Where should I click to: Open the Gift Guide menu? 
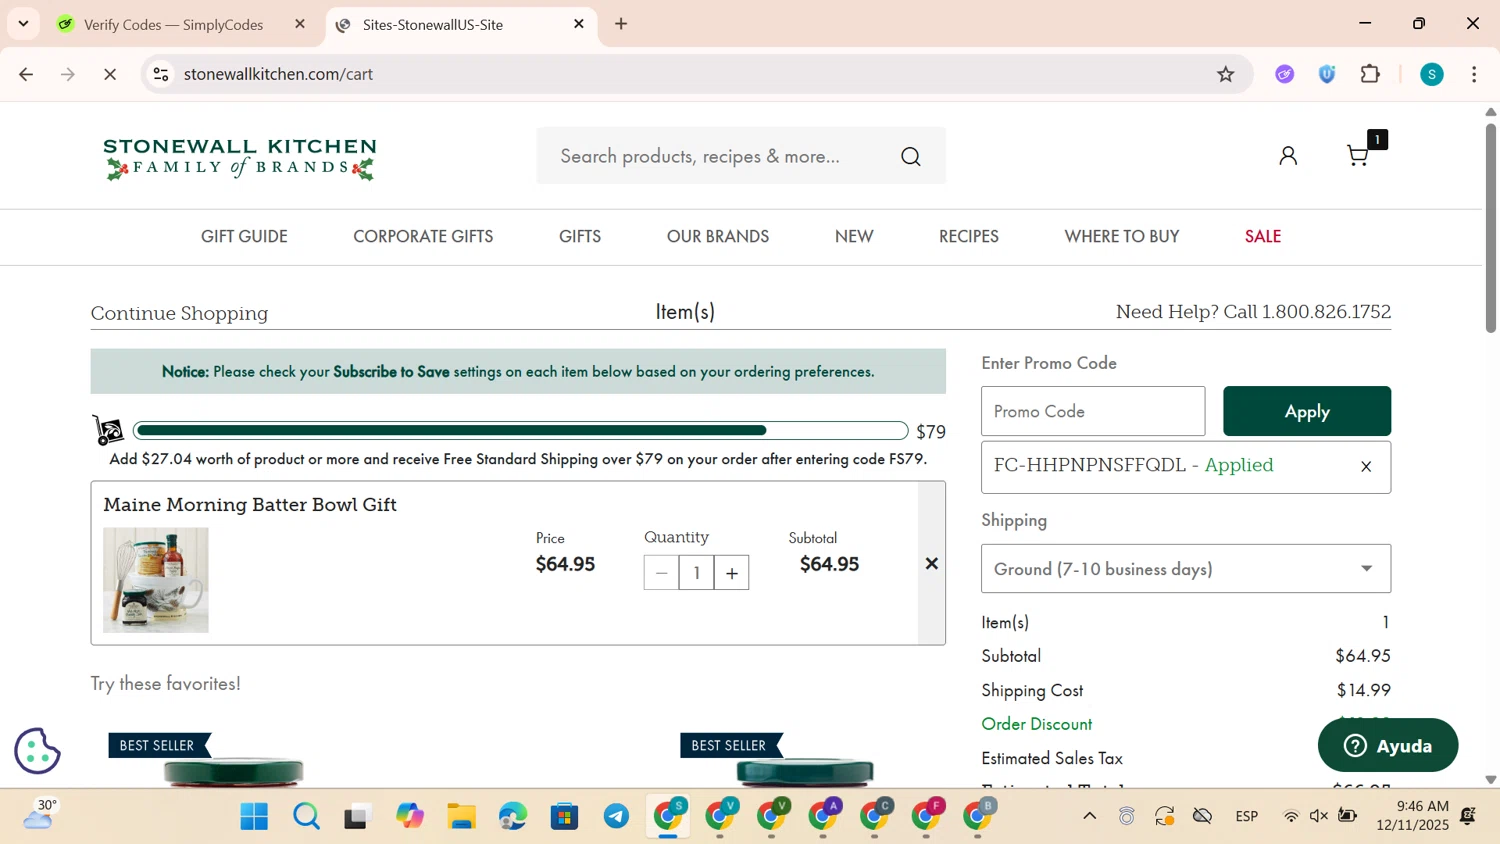coord(244,237)
